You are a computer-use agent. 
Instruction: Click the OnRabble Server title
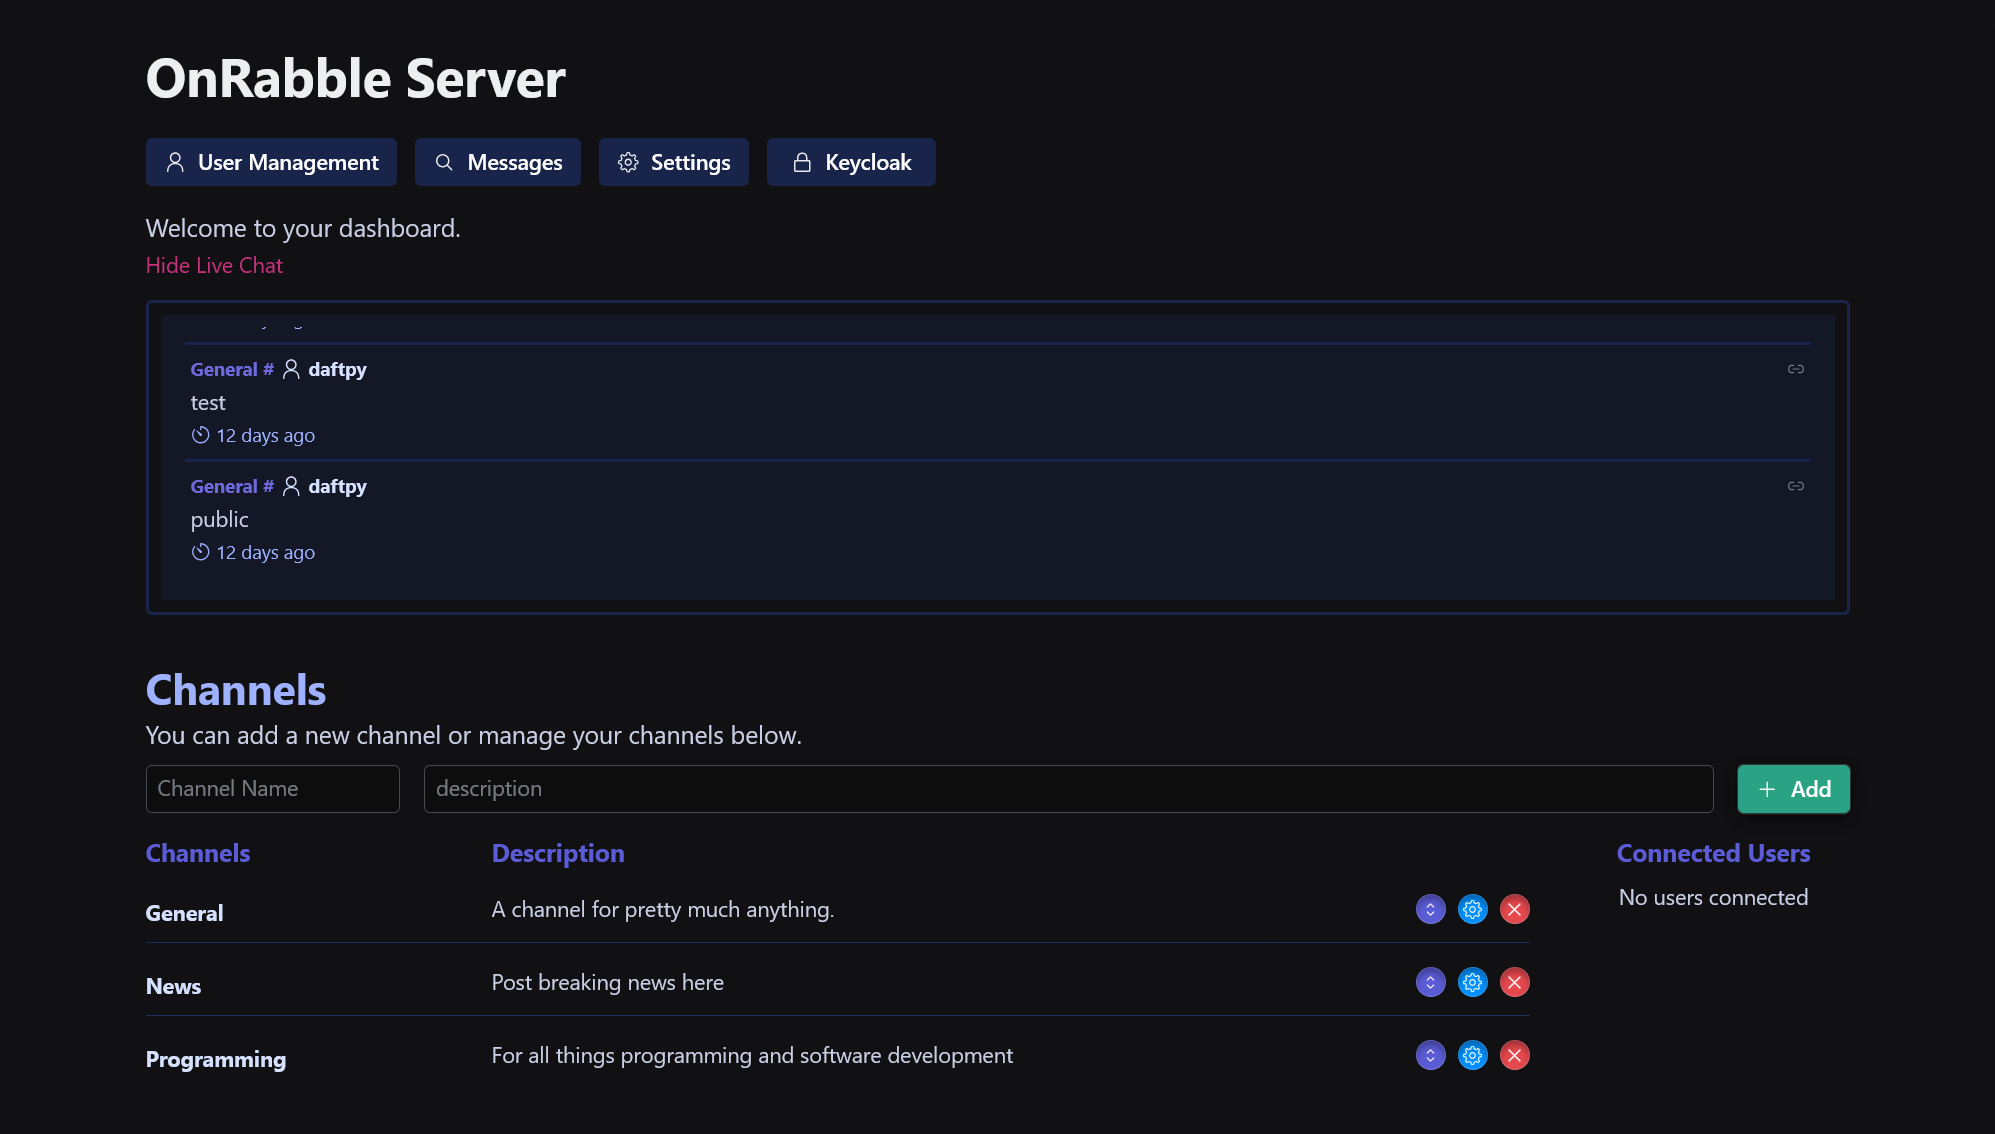pyautogui.click(x=356, y=78)
